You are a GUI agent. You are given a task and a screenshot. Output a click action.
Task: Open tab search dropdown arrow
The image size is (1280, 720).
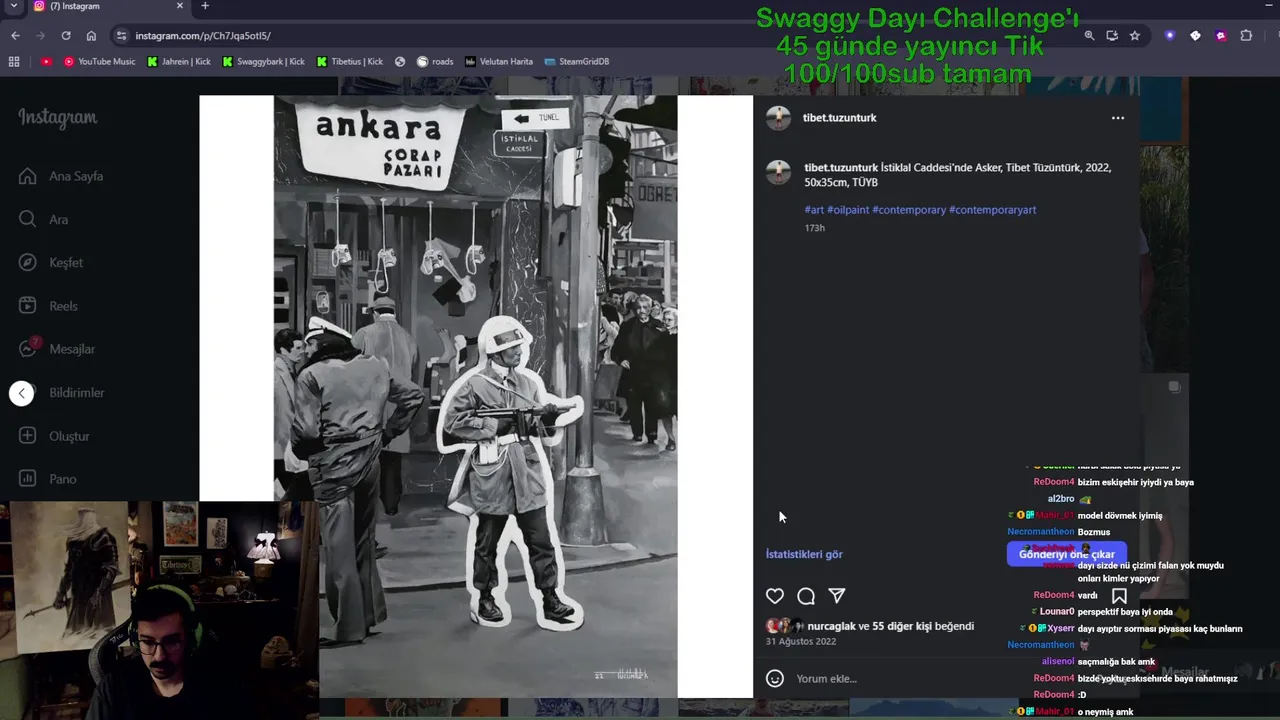(x=13, y=6)
